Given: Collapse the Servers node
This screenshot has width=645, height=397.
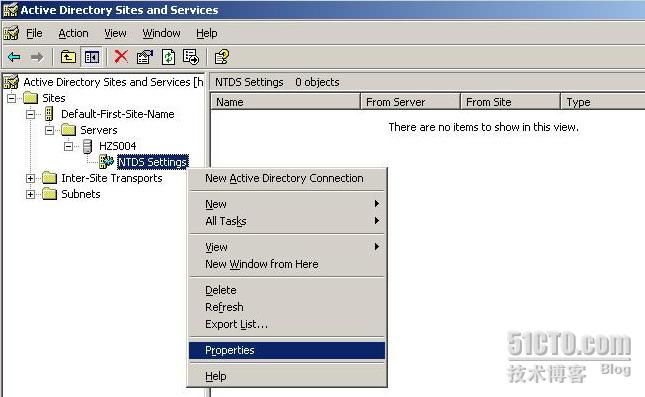Looking at the screenshot, I should 49,130.
